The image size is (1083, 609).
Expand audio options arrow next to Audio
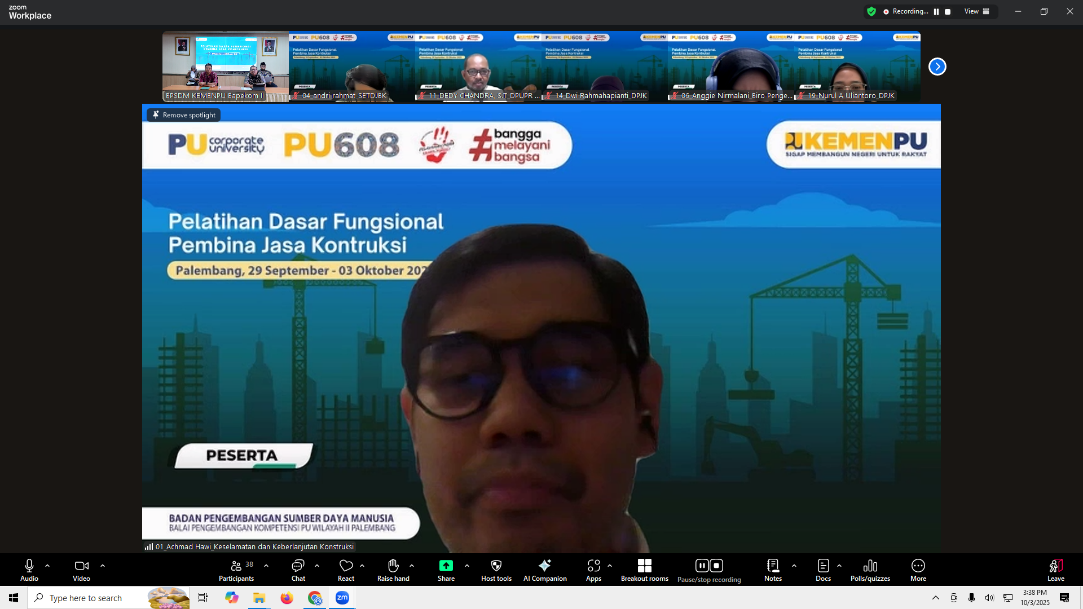click(x=48, y=564)
